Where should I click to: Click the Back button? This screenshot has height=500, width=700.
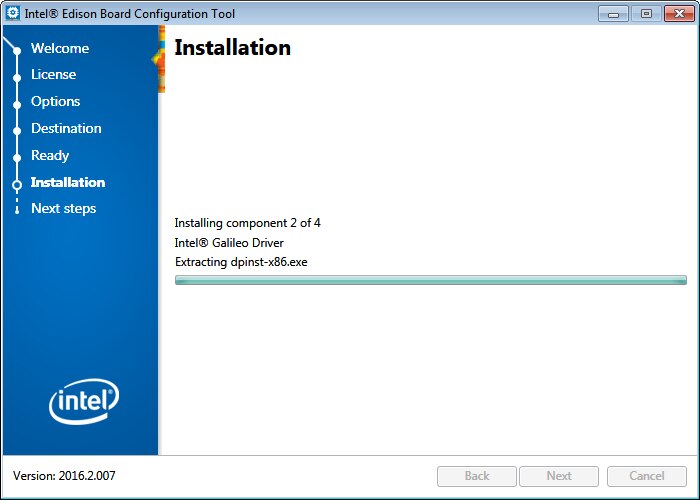click(x=477, y=476)
